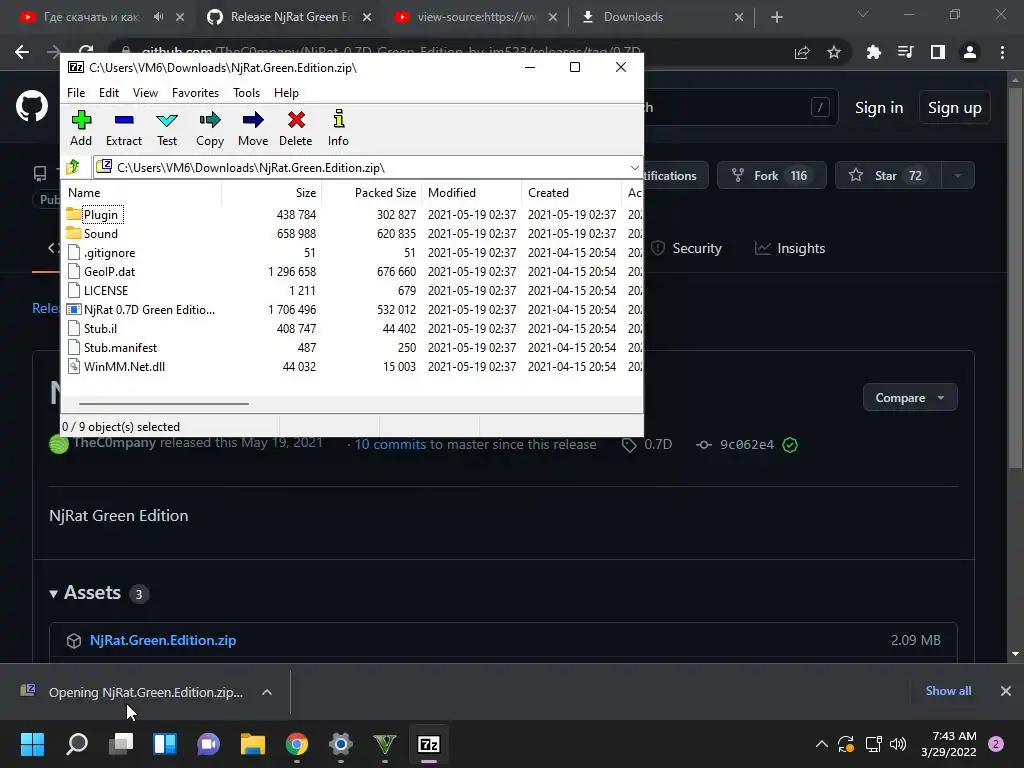1024x768 pixels.
Task: Show hidden system tray icons
Action: [822, 744]
